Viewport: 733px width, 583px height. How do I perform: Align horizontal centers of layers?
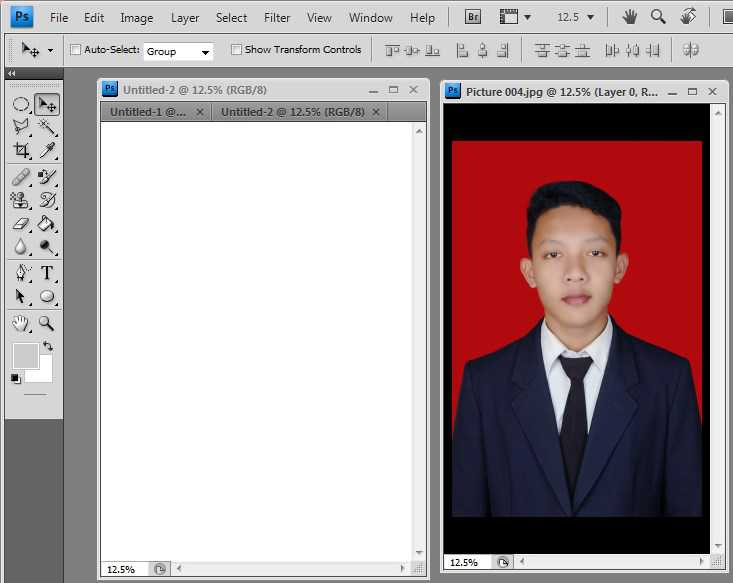482,50
